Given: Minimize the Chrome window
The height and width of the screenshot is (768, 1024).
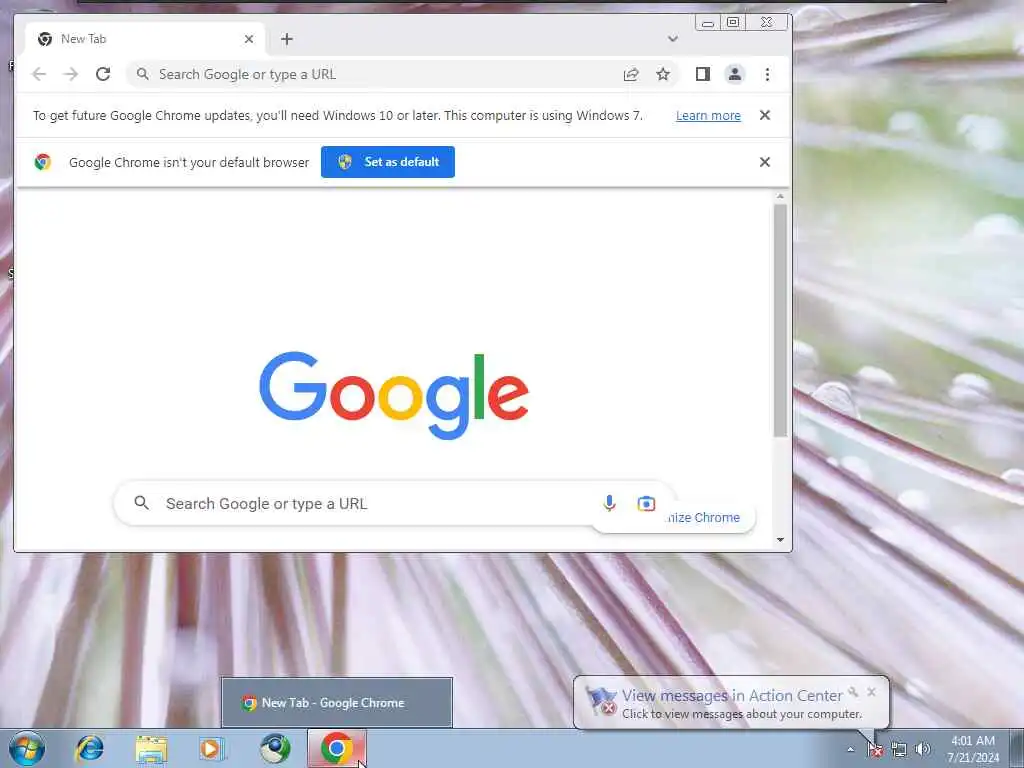Looking at the screenshot, I should coord(708,23).
